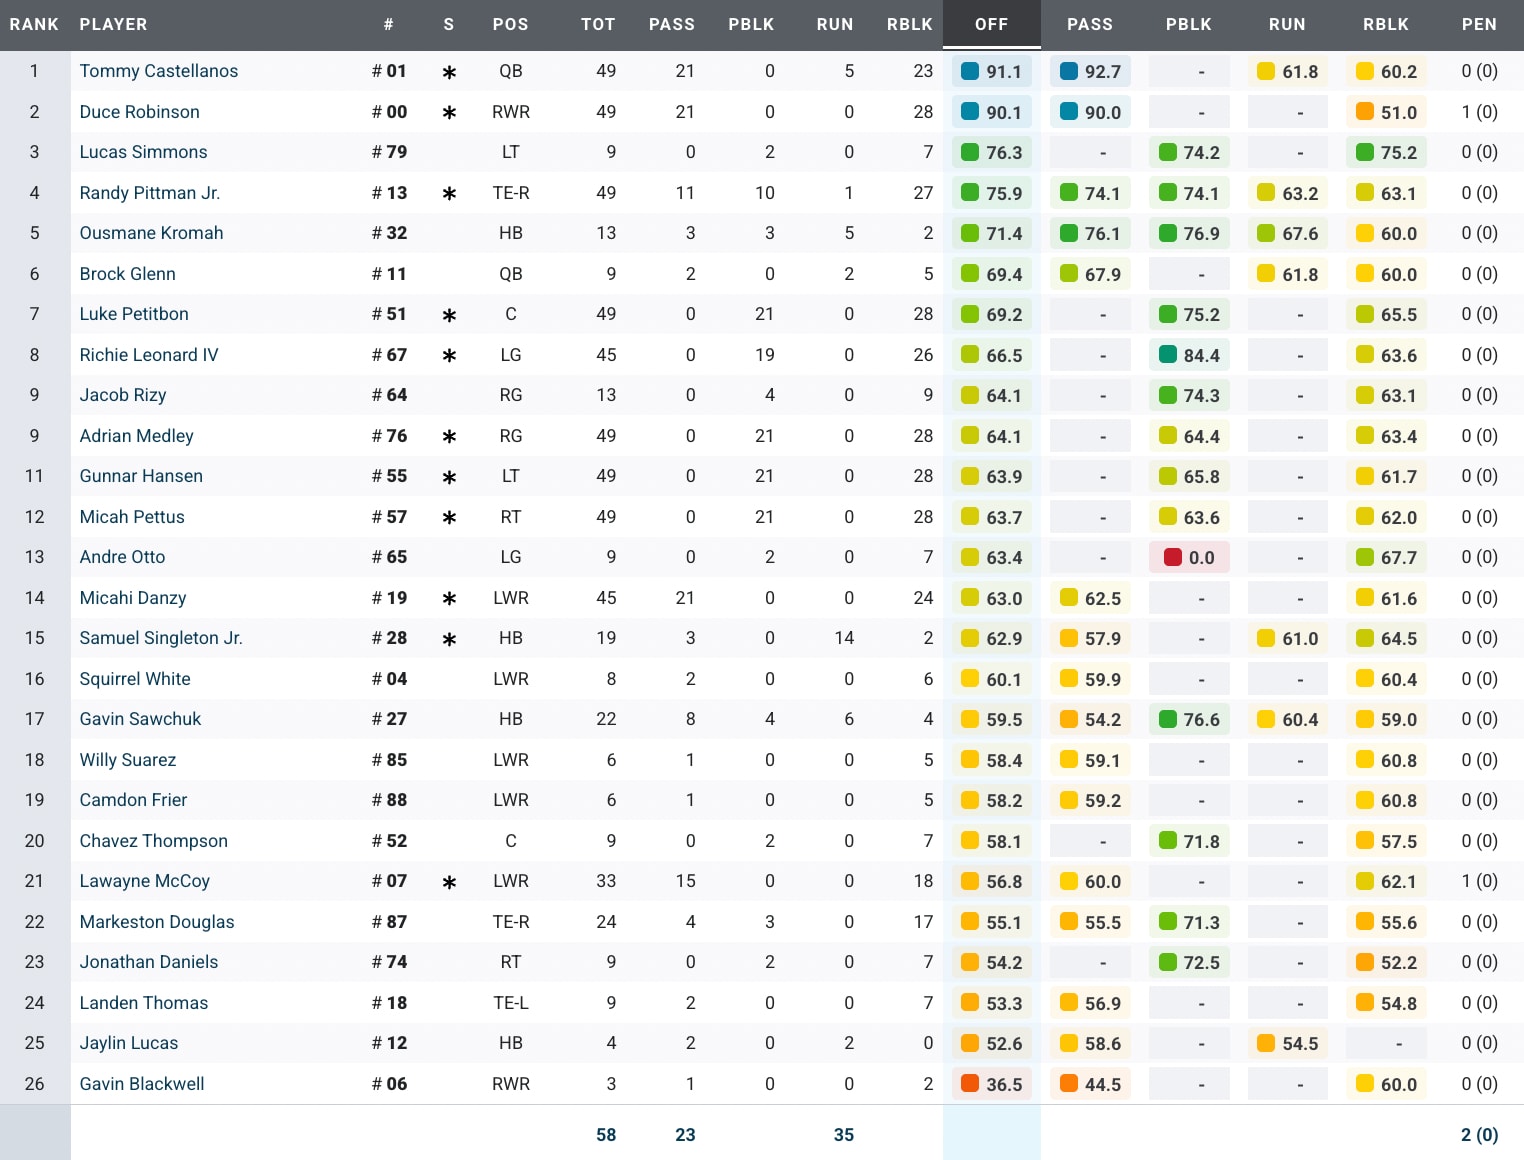
Task: Toggle the starter mark beside Lawayne McCoy
Action: click(449, 881)
